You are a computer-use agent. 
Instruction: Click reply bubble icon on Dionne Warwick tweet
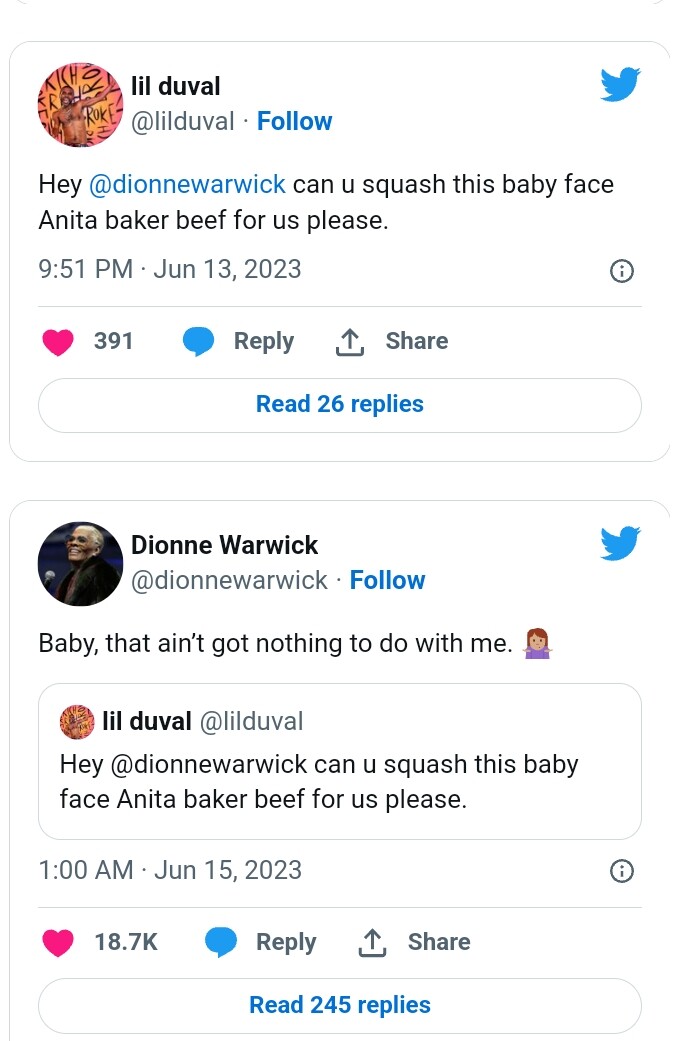pos(220,943)
